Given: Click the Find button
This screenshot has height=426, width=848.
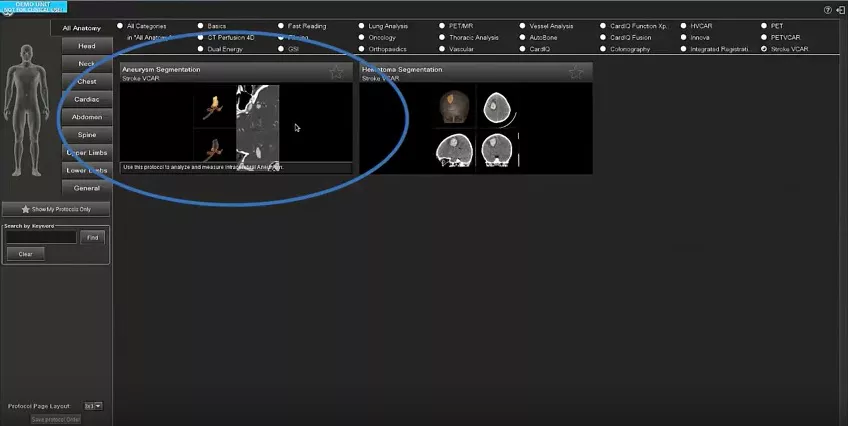Looking at the screenshot, I should click(x=92, y=237).
